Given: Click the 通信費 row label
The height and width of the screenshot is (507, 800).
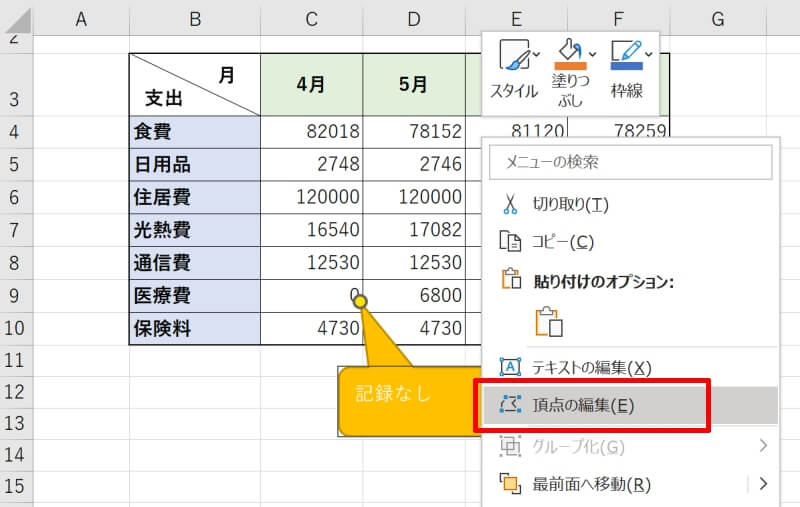Looking at the screenshot, I should [x=195, y=263].
